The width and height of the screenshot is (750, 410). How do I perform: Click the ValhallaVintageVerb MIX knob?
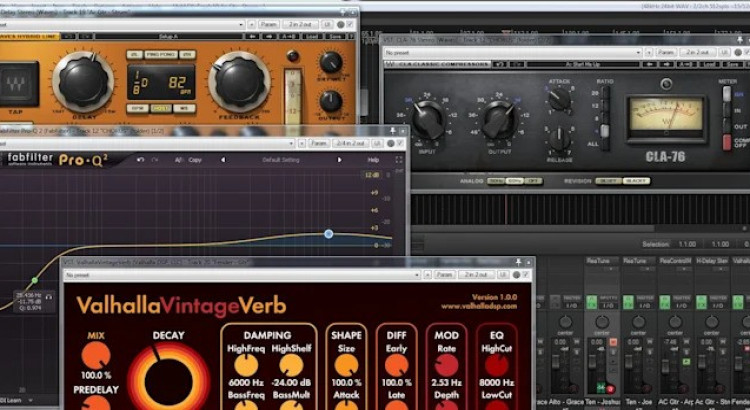tap(95, 358)
